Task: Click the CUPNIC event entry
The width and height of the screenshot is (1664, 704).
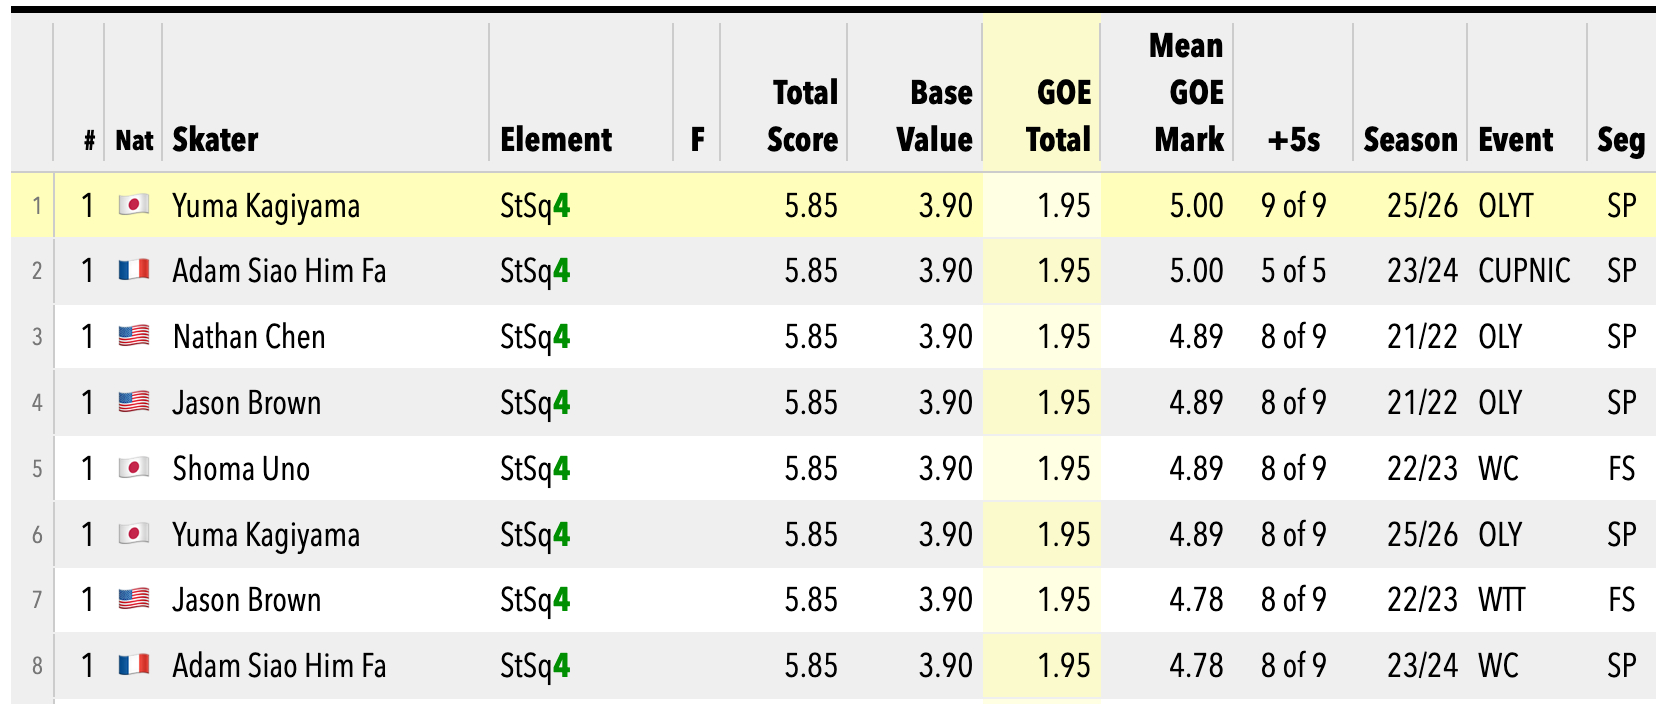Action: coord(1524,271)
